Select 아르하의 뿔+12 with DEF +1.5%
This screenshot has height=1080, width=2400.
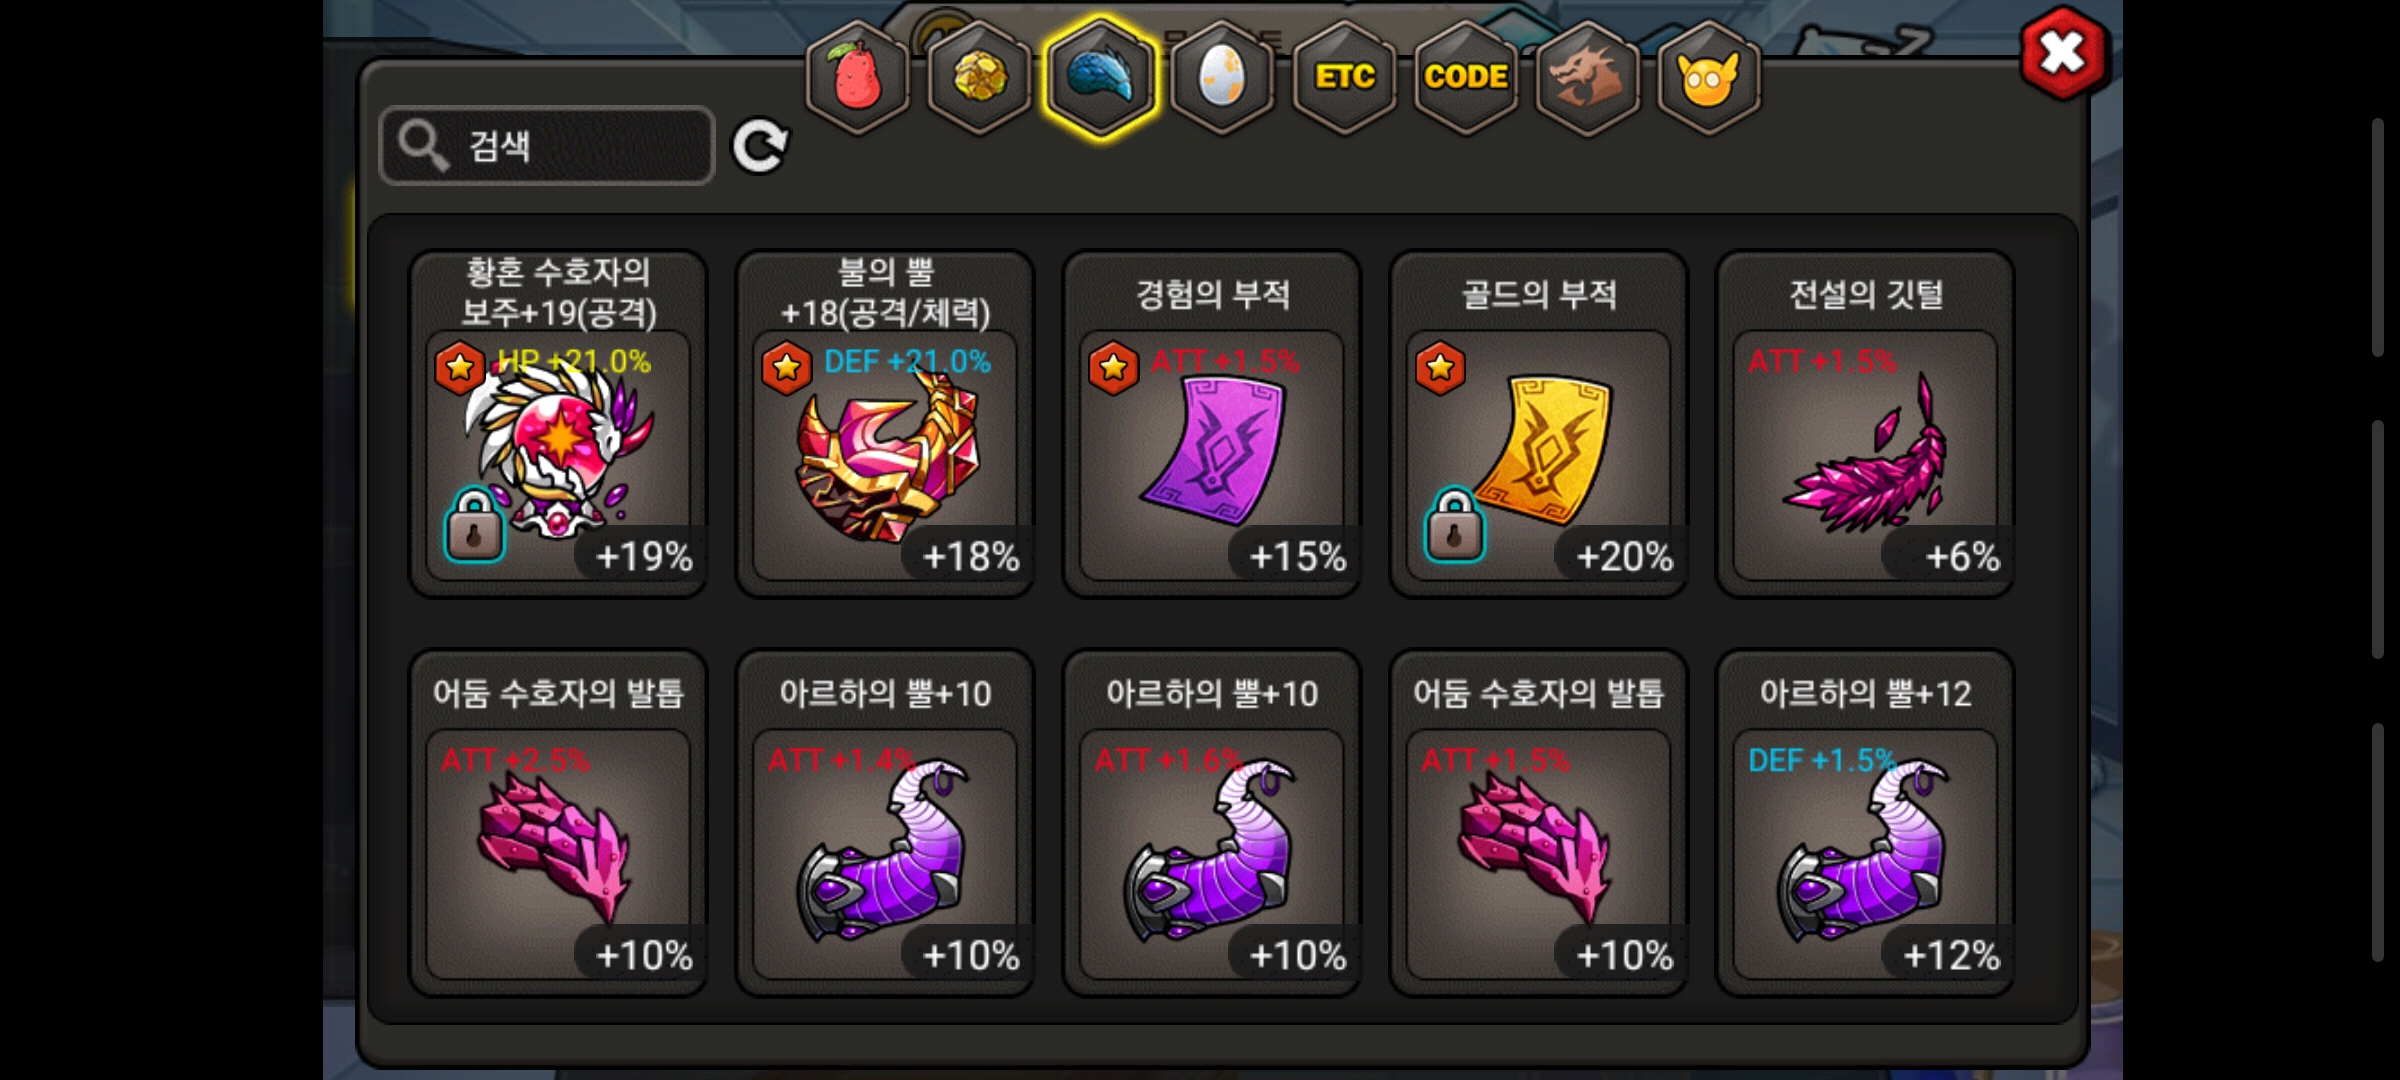coord(1865,823)
